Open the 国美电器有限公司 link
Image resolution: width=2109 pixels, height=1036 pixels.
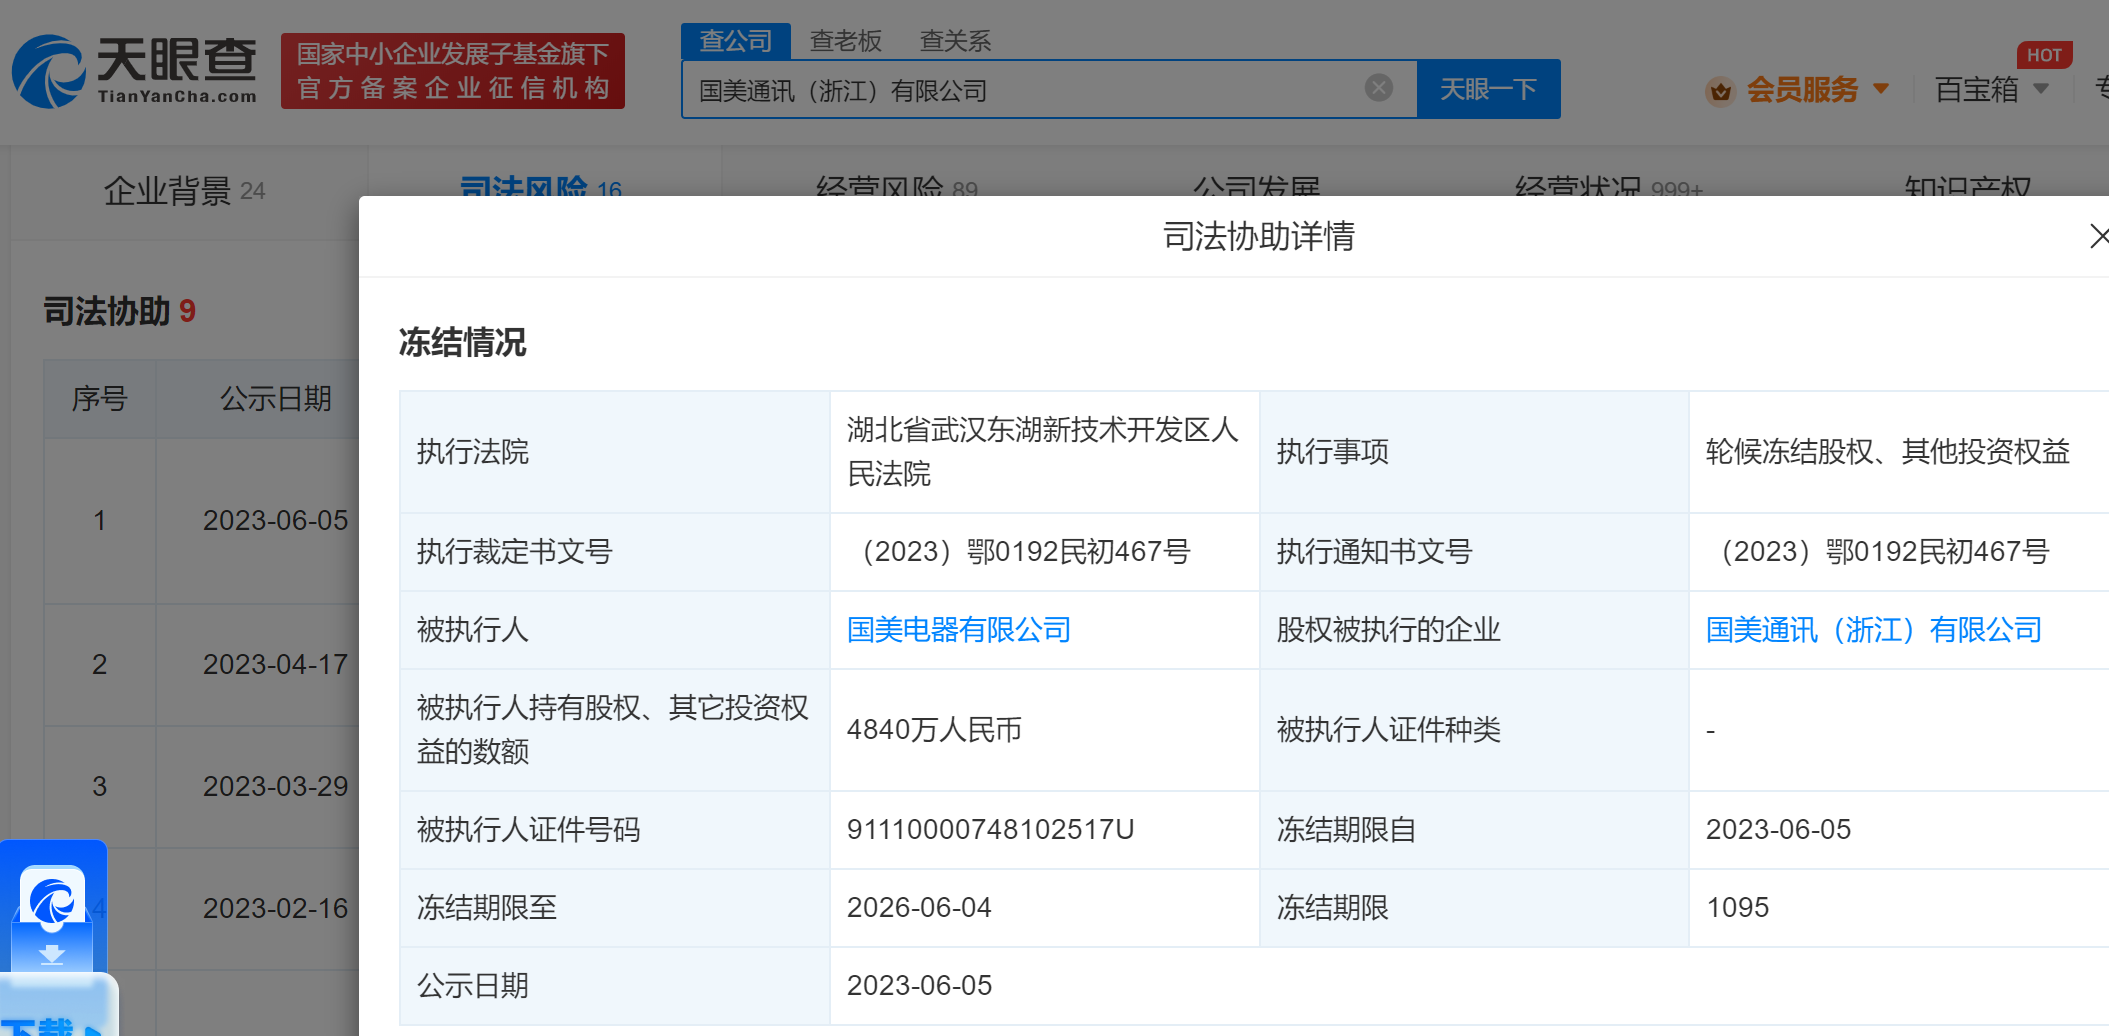click(x=958, y=630)
